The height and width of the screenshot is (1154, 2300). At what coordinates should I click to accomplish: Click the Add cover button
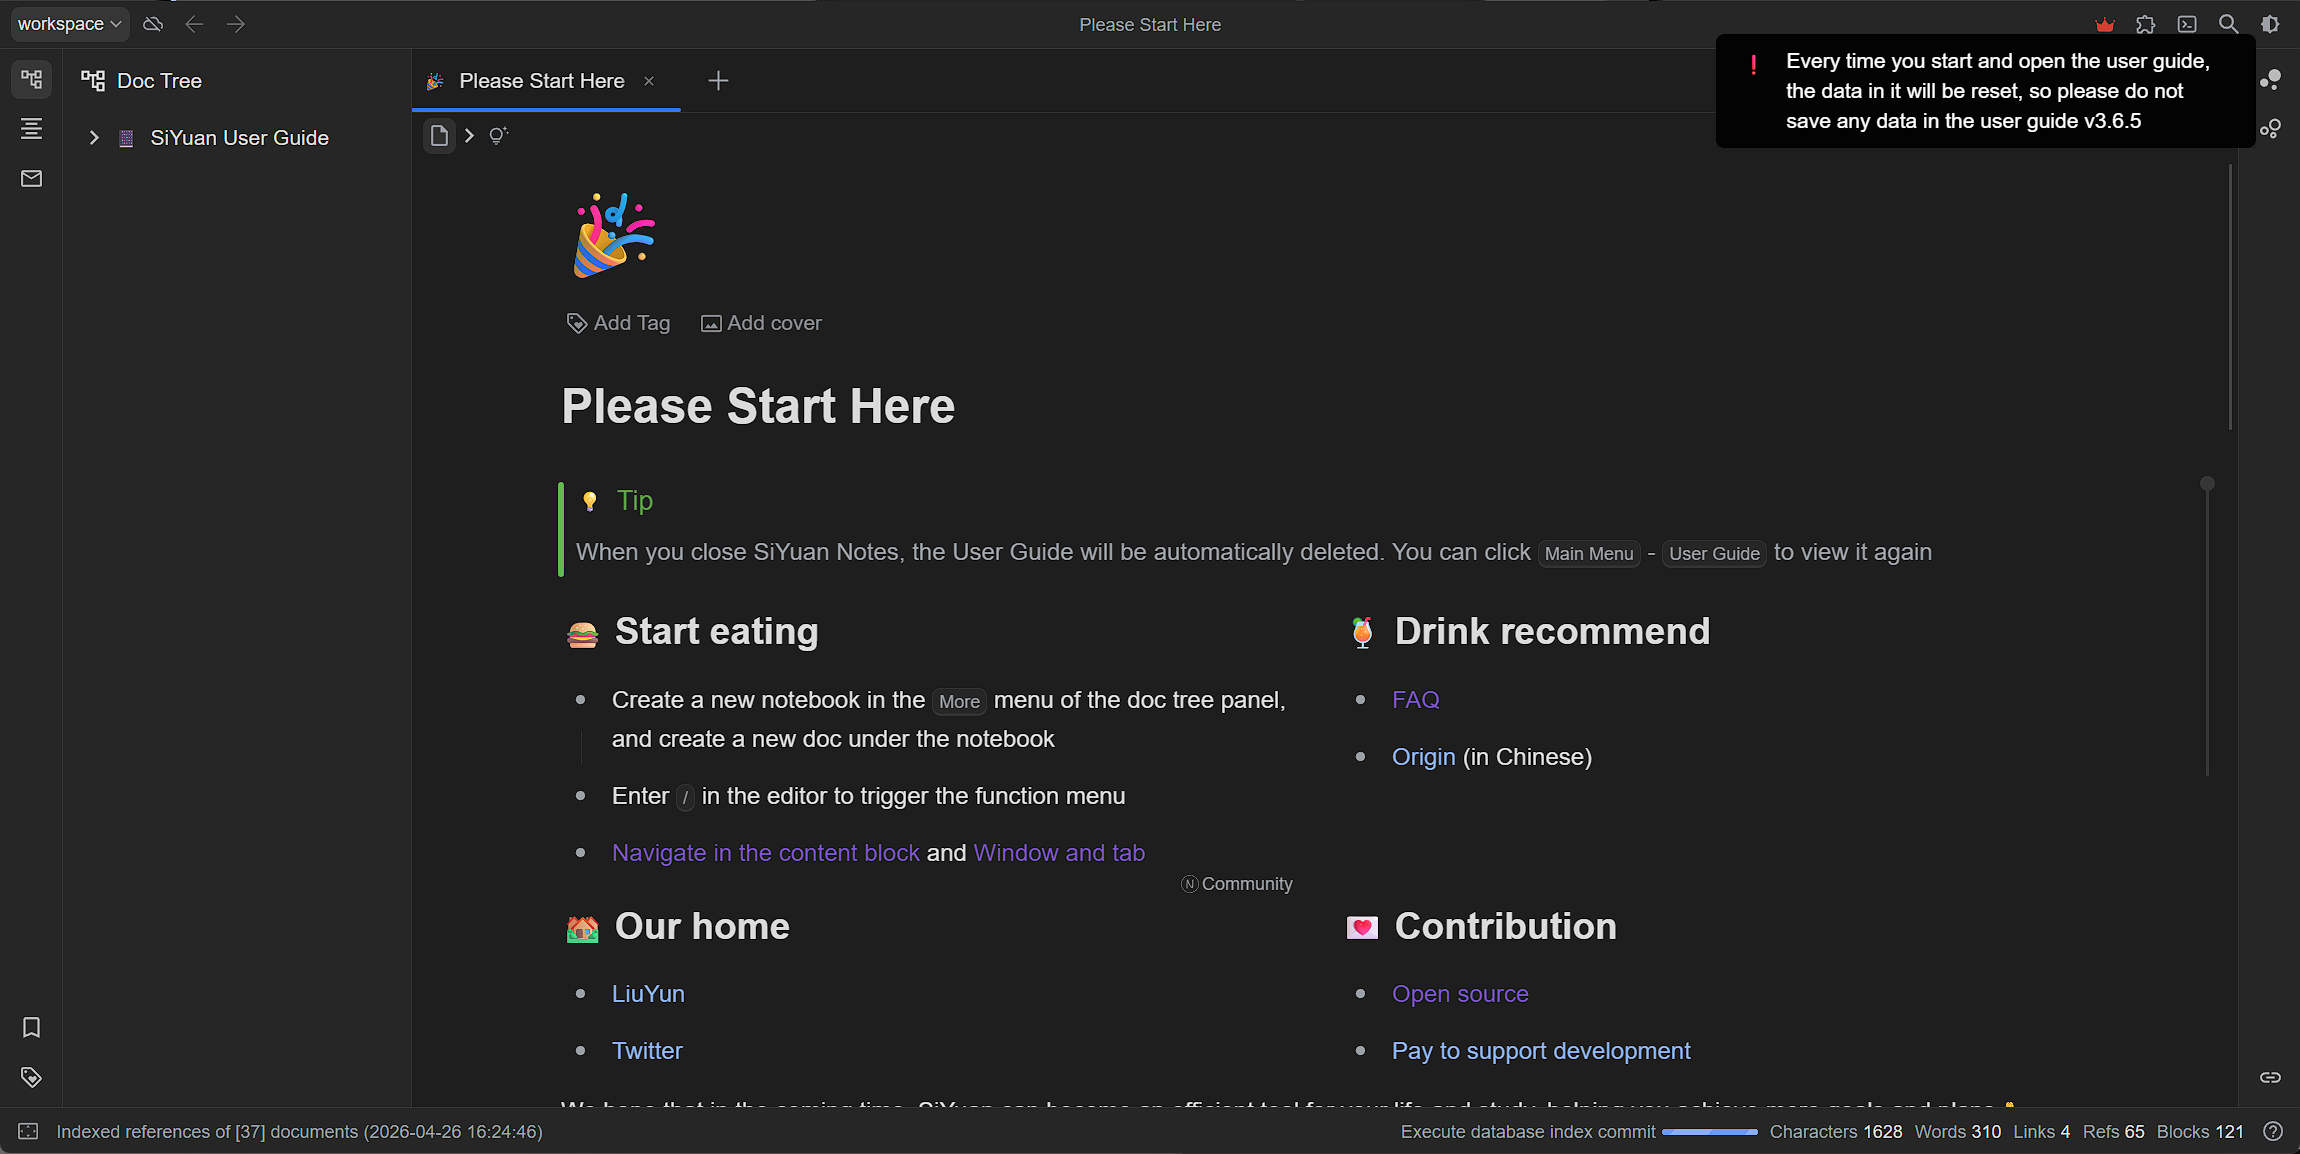click(761, 323)
